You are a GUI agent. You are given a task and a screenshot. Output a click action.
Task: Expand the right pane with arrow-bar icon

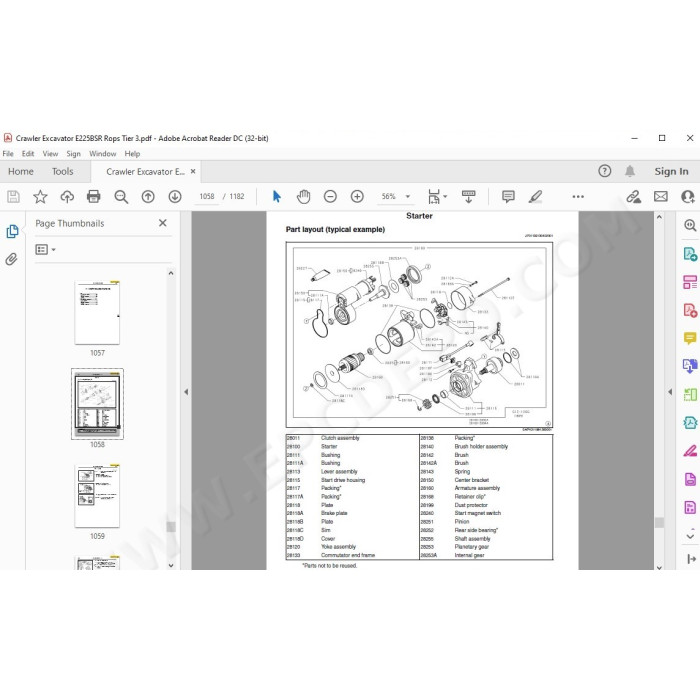(x=691, y=558)
